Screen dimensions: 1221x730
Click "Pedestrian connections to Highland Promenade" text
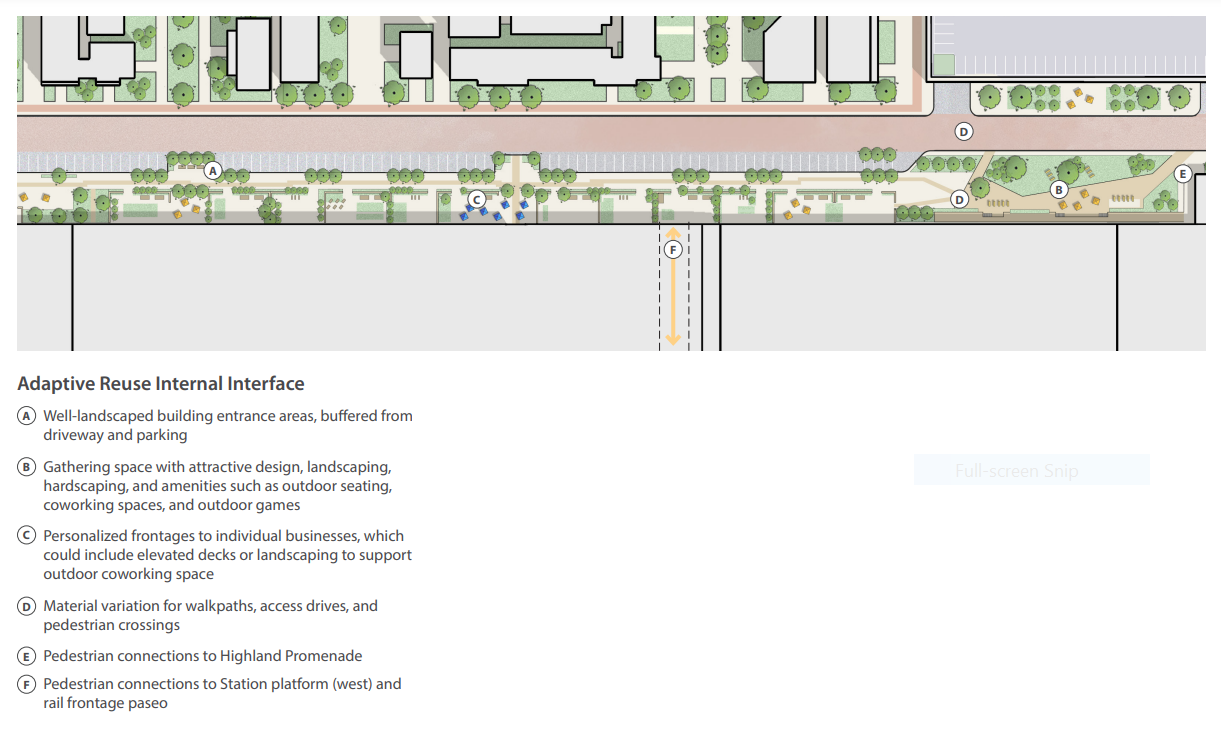pos(202,656)
